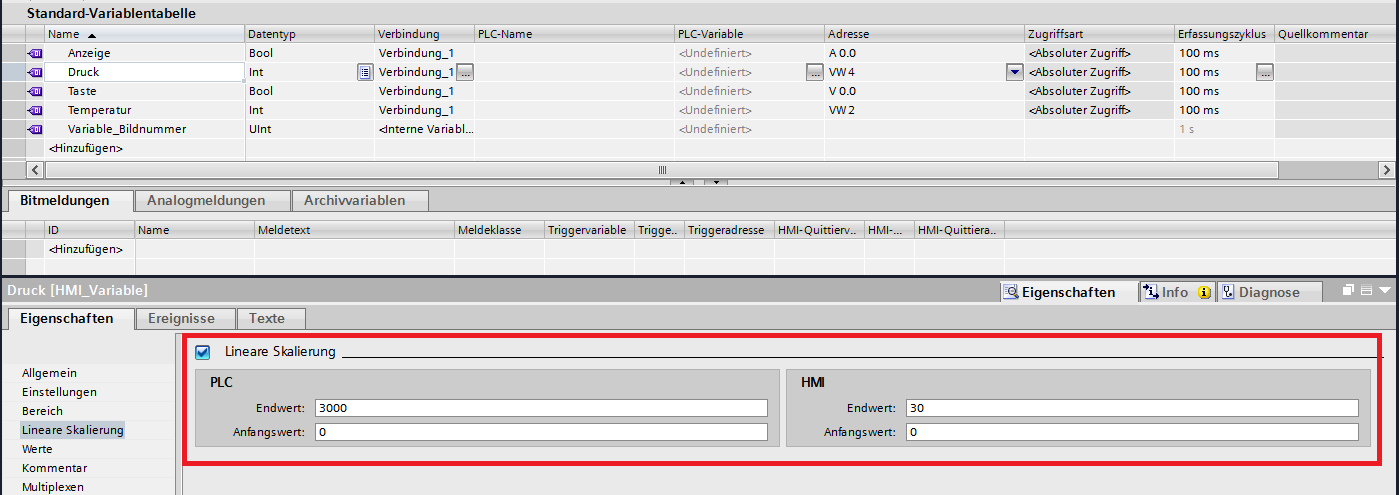Open the Eigenschaften inspector tab on the right
This screenshot has width=1400, height=495.
click(1068, 292)
